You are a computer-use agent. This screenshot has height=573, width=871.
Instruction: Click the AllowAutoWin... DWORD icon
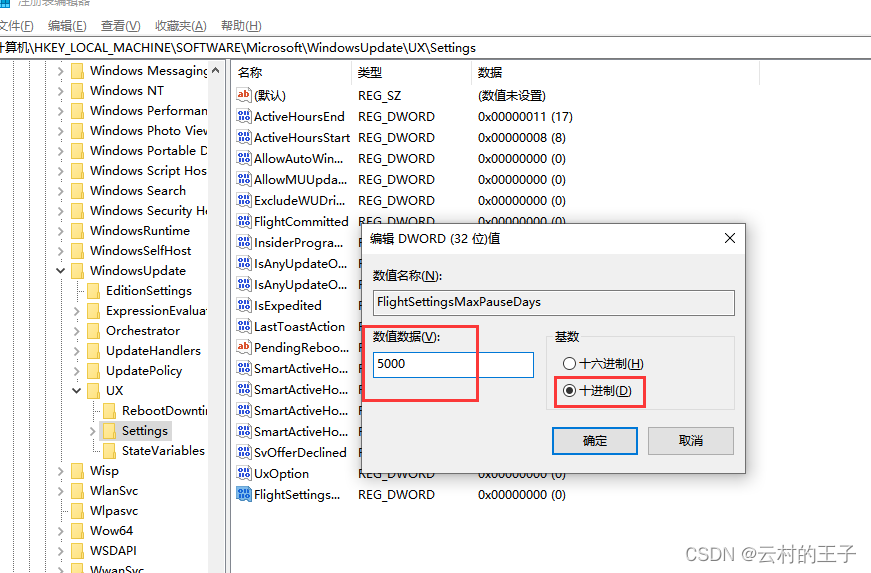tap(244, 158)
